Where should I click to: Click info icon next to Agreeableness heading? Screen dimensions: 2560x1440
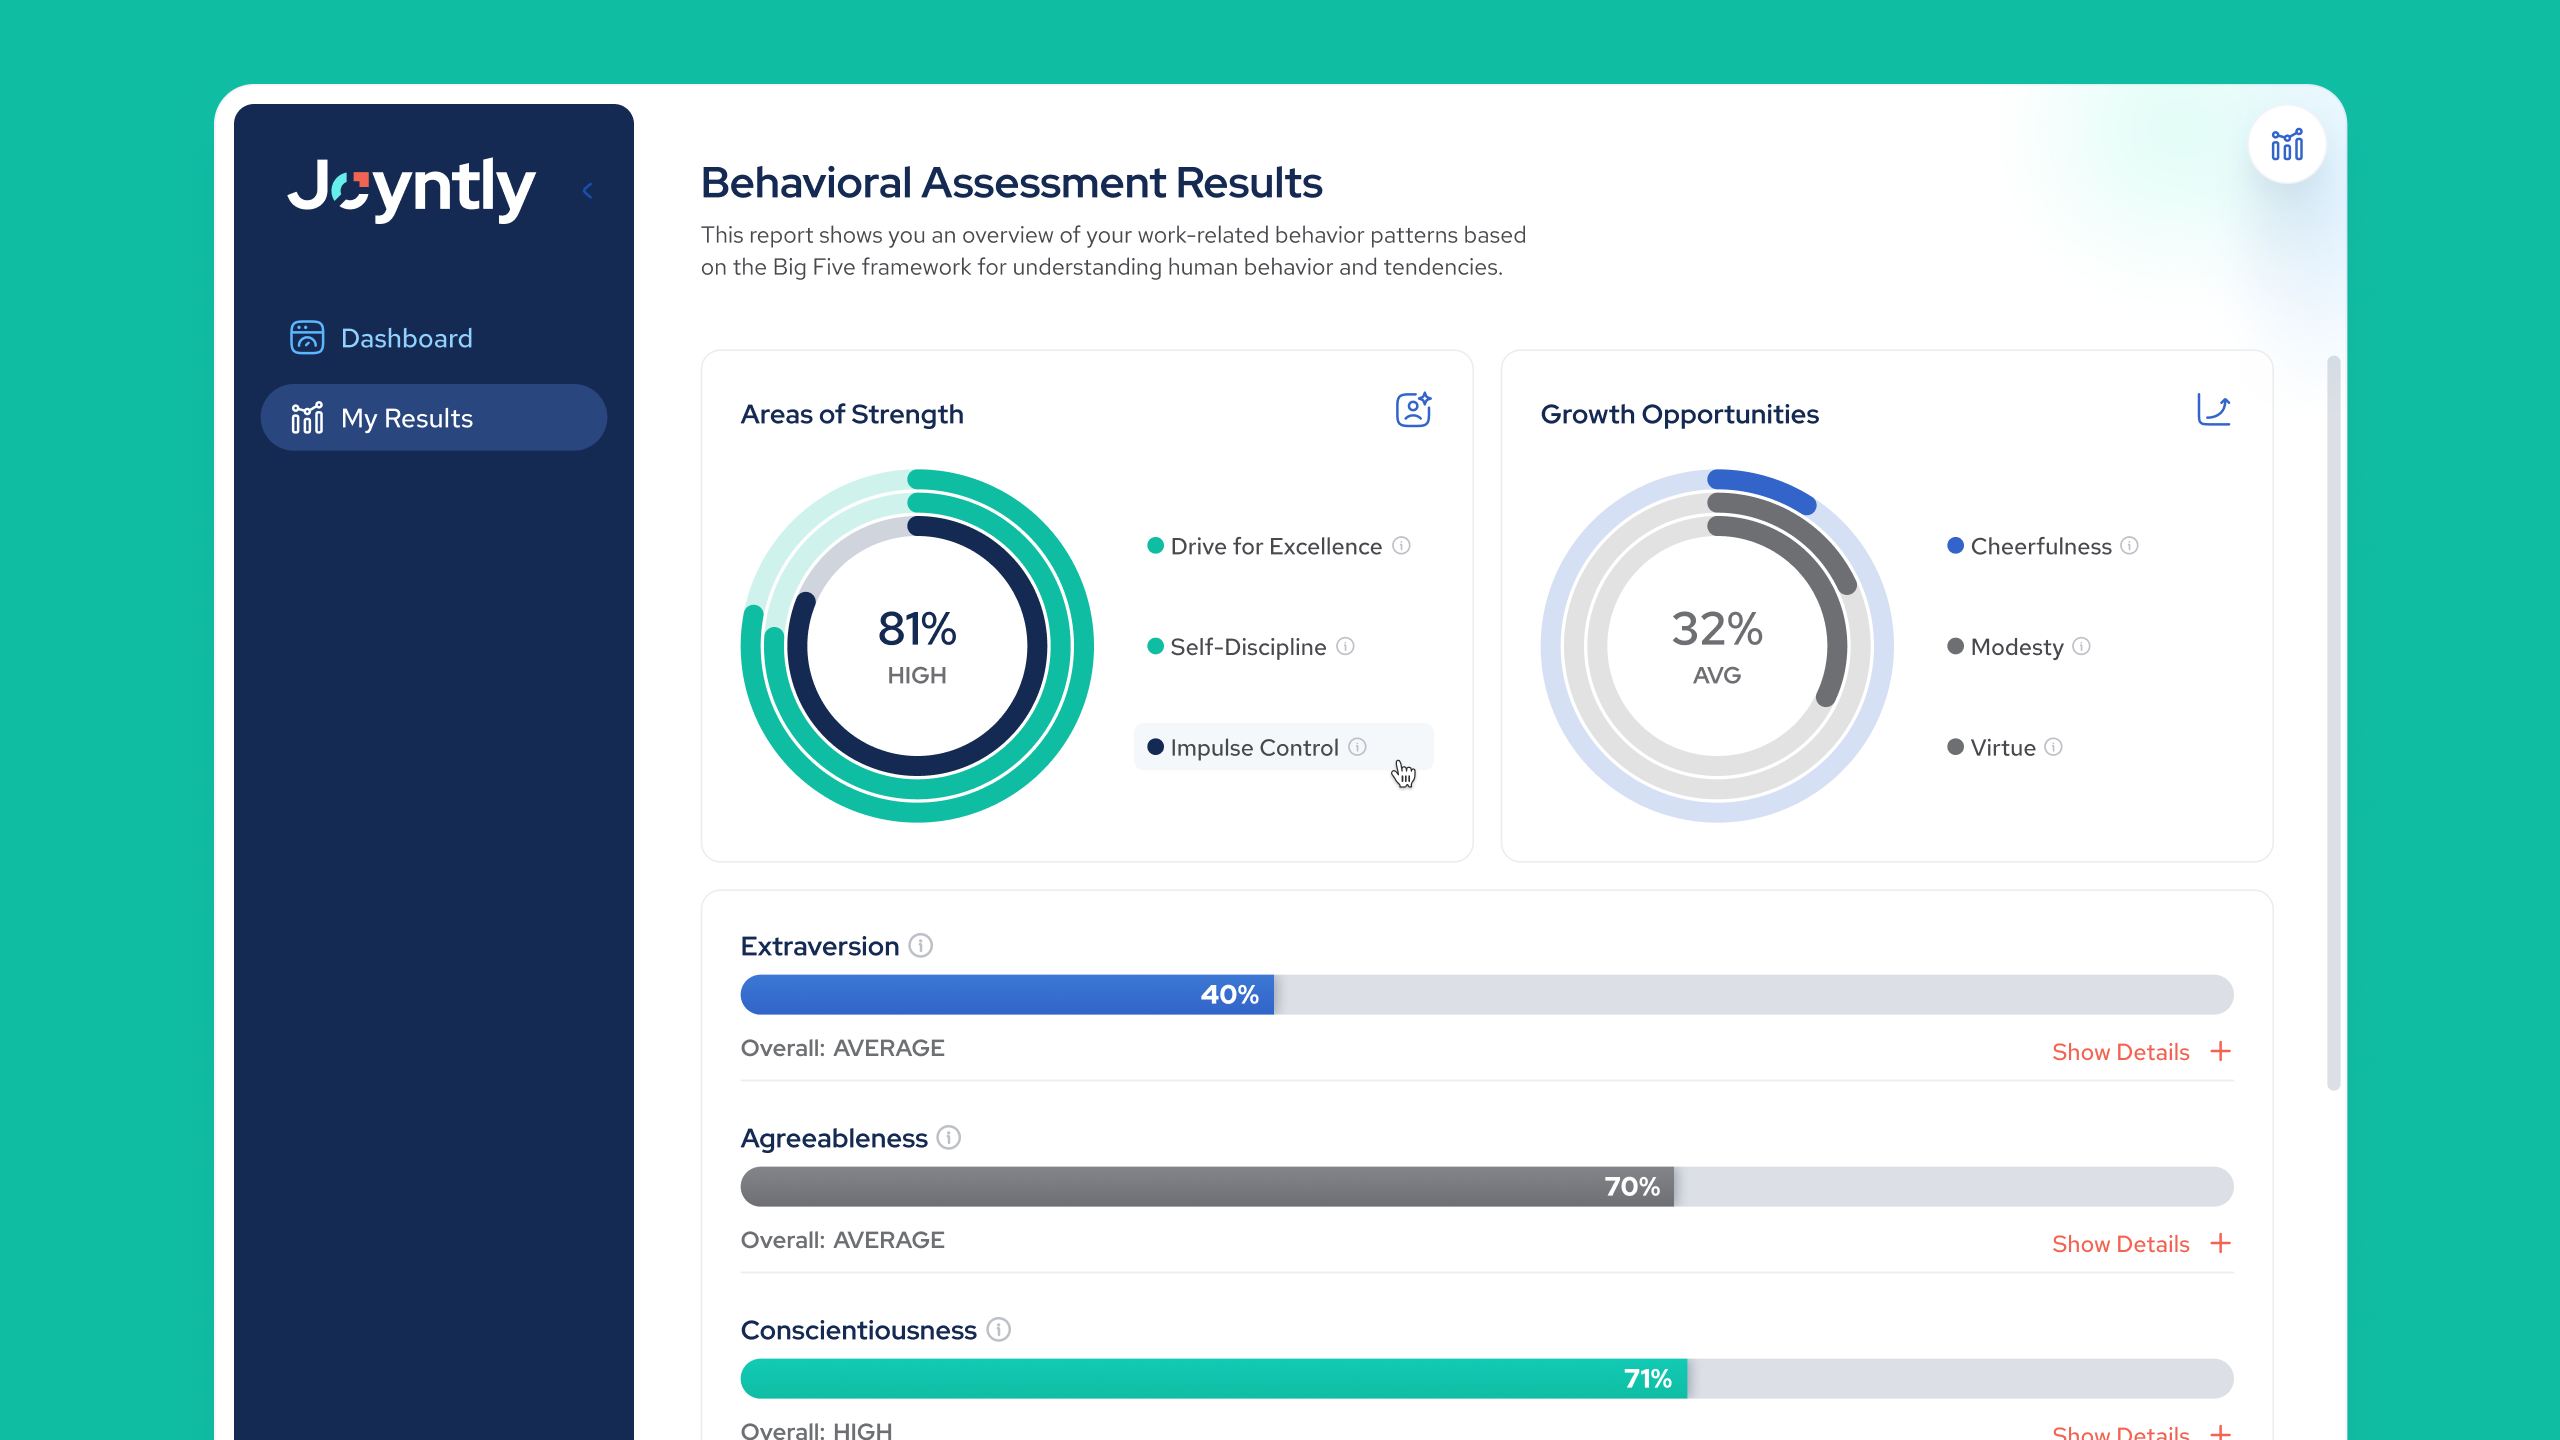pyautogui.click(x=948, y=1138)
